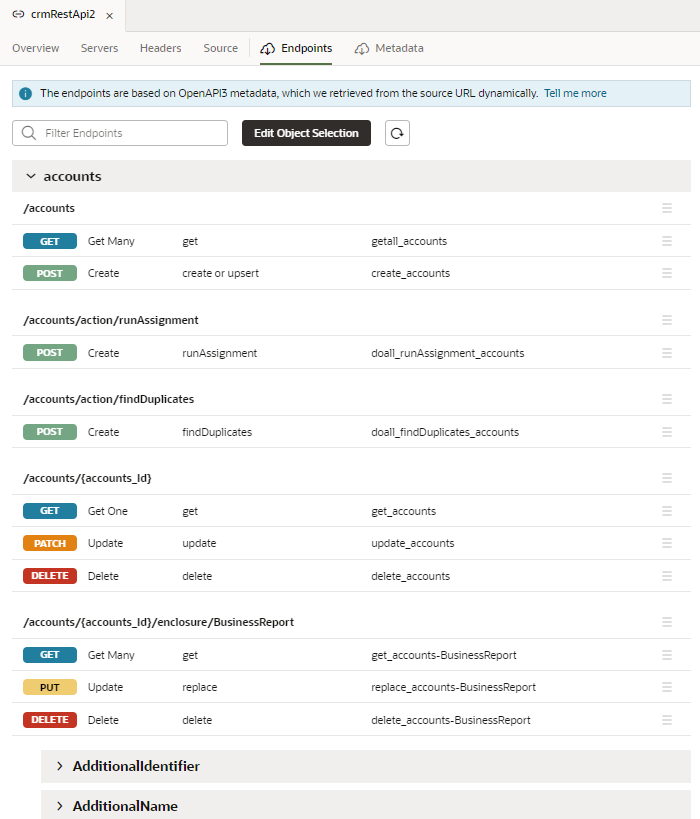
Task: Open the hamburger menu on doall_runAssignment_accounts row
Action: (x=667, y=352)
